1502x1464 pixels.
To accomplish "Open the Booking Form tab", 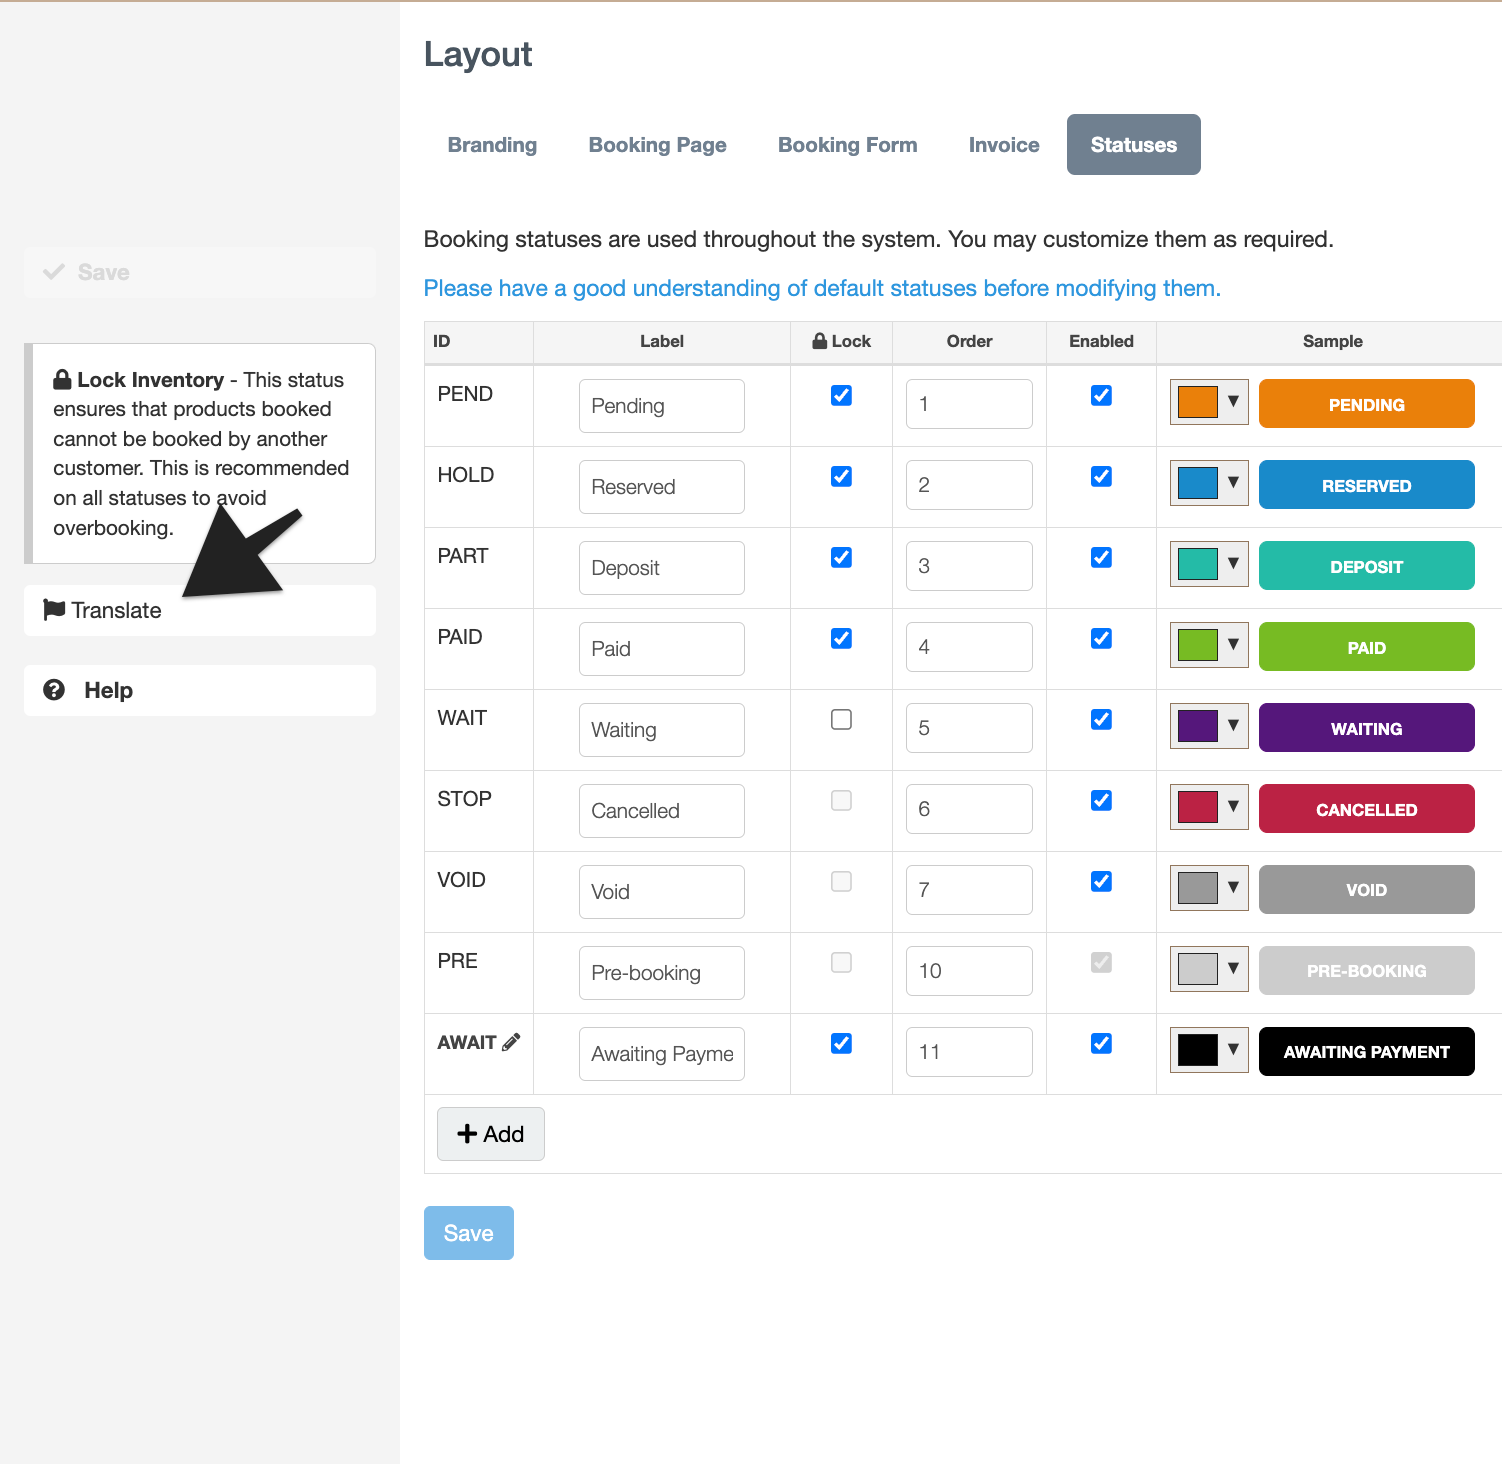I will 847,145.
